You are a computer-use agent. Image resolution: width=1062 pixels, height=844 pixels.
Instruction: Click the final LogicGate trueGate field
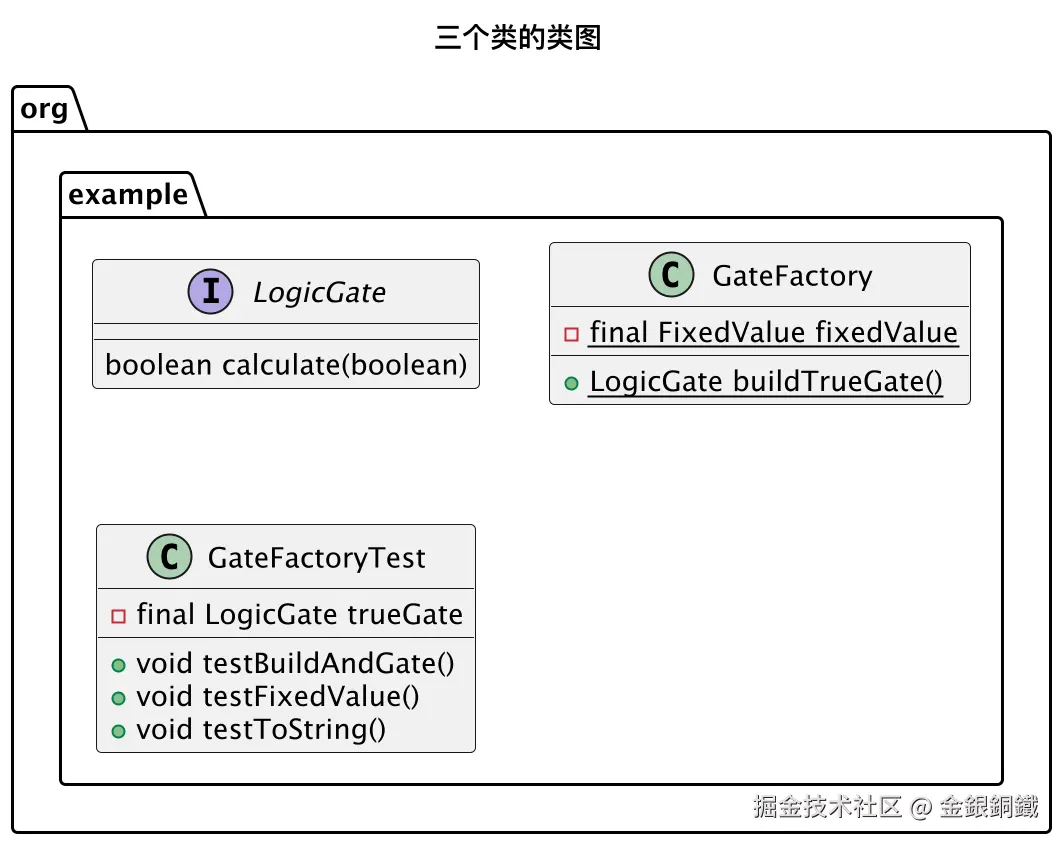(x=299, y=614)
